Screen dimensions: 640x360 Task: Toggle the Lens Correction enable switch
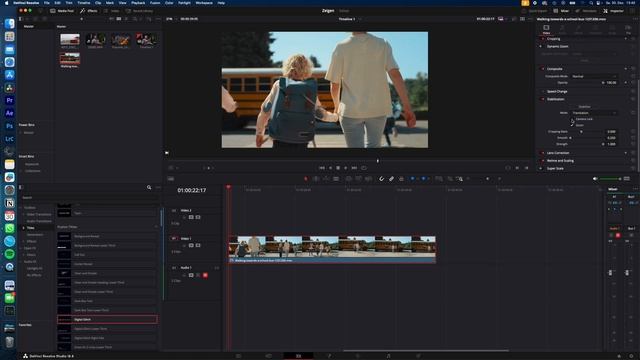[x=542, y=153]
